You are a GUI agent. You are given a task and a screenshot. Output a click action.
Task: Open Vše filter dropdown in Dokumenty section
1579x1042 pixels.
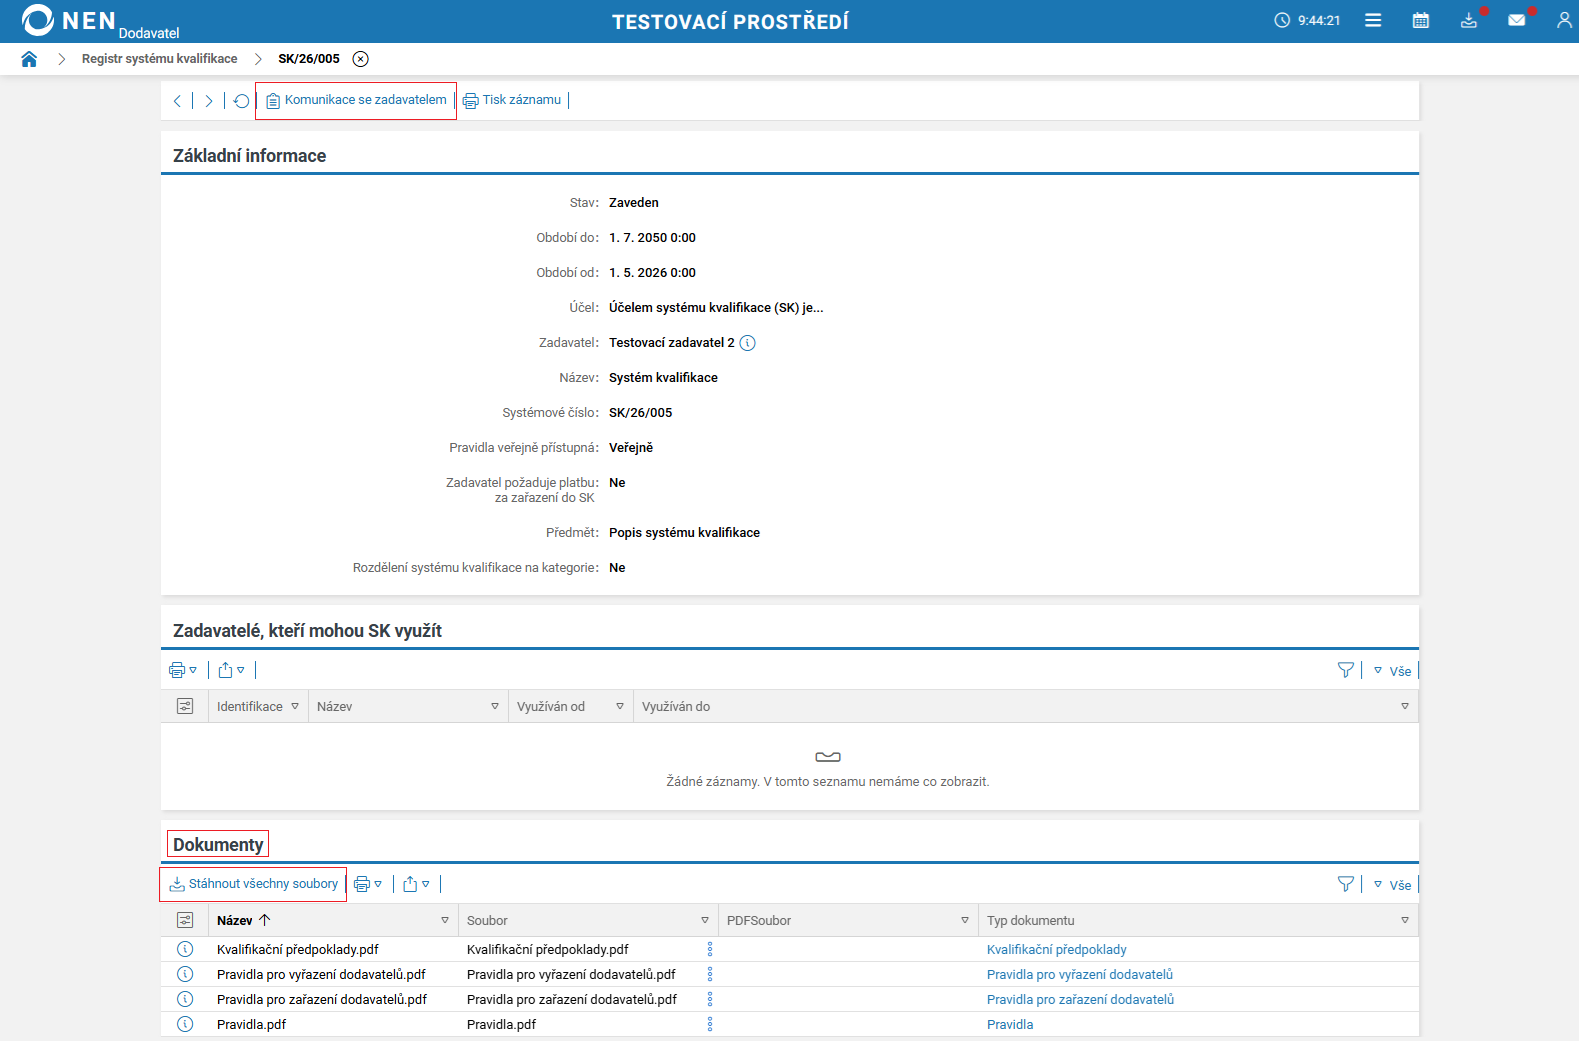[x=1393, y=885]
